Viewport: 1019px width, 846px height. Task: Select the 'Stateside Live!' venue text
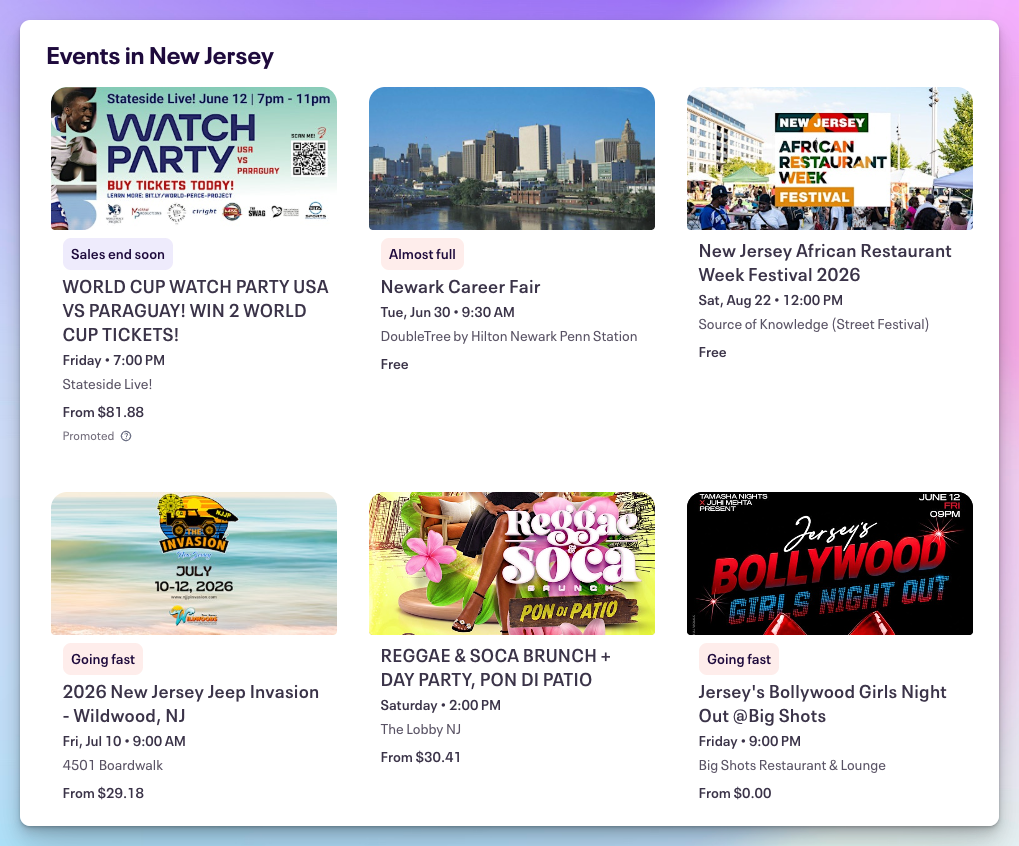tap(107, 384)
